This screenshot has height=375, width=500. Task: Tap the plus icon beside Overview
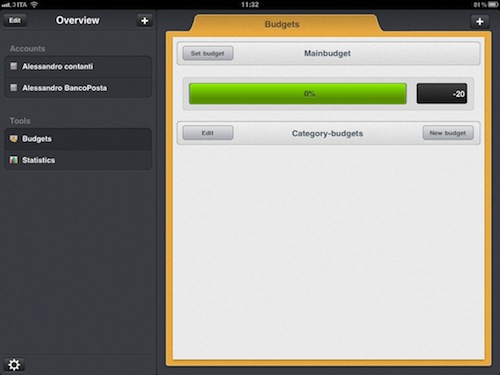click(145, 21)
